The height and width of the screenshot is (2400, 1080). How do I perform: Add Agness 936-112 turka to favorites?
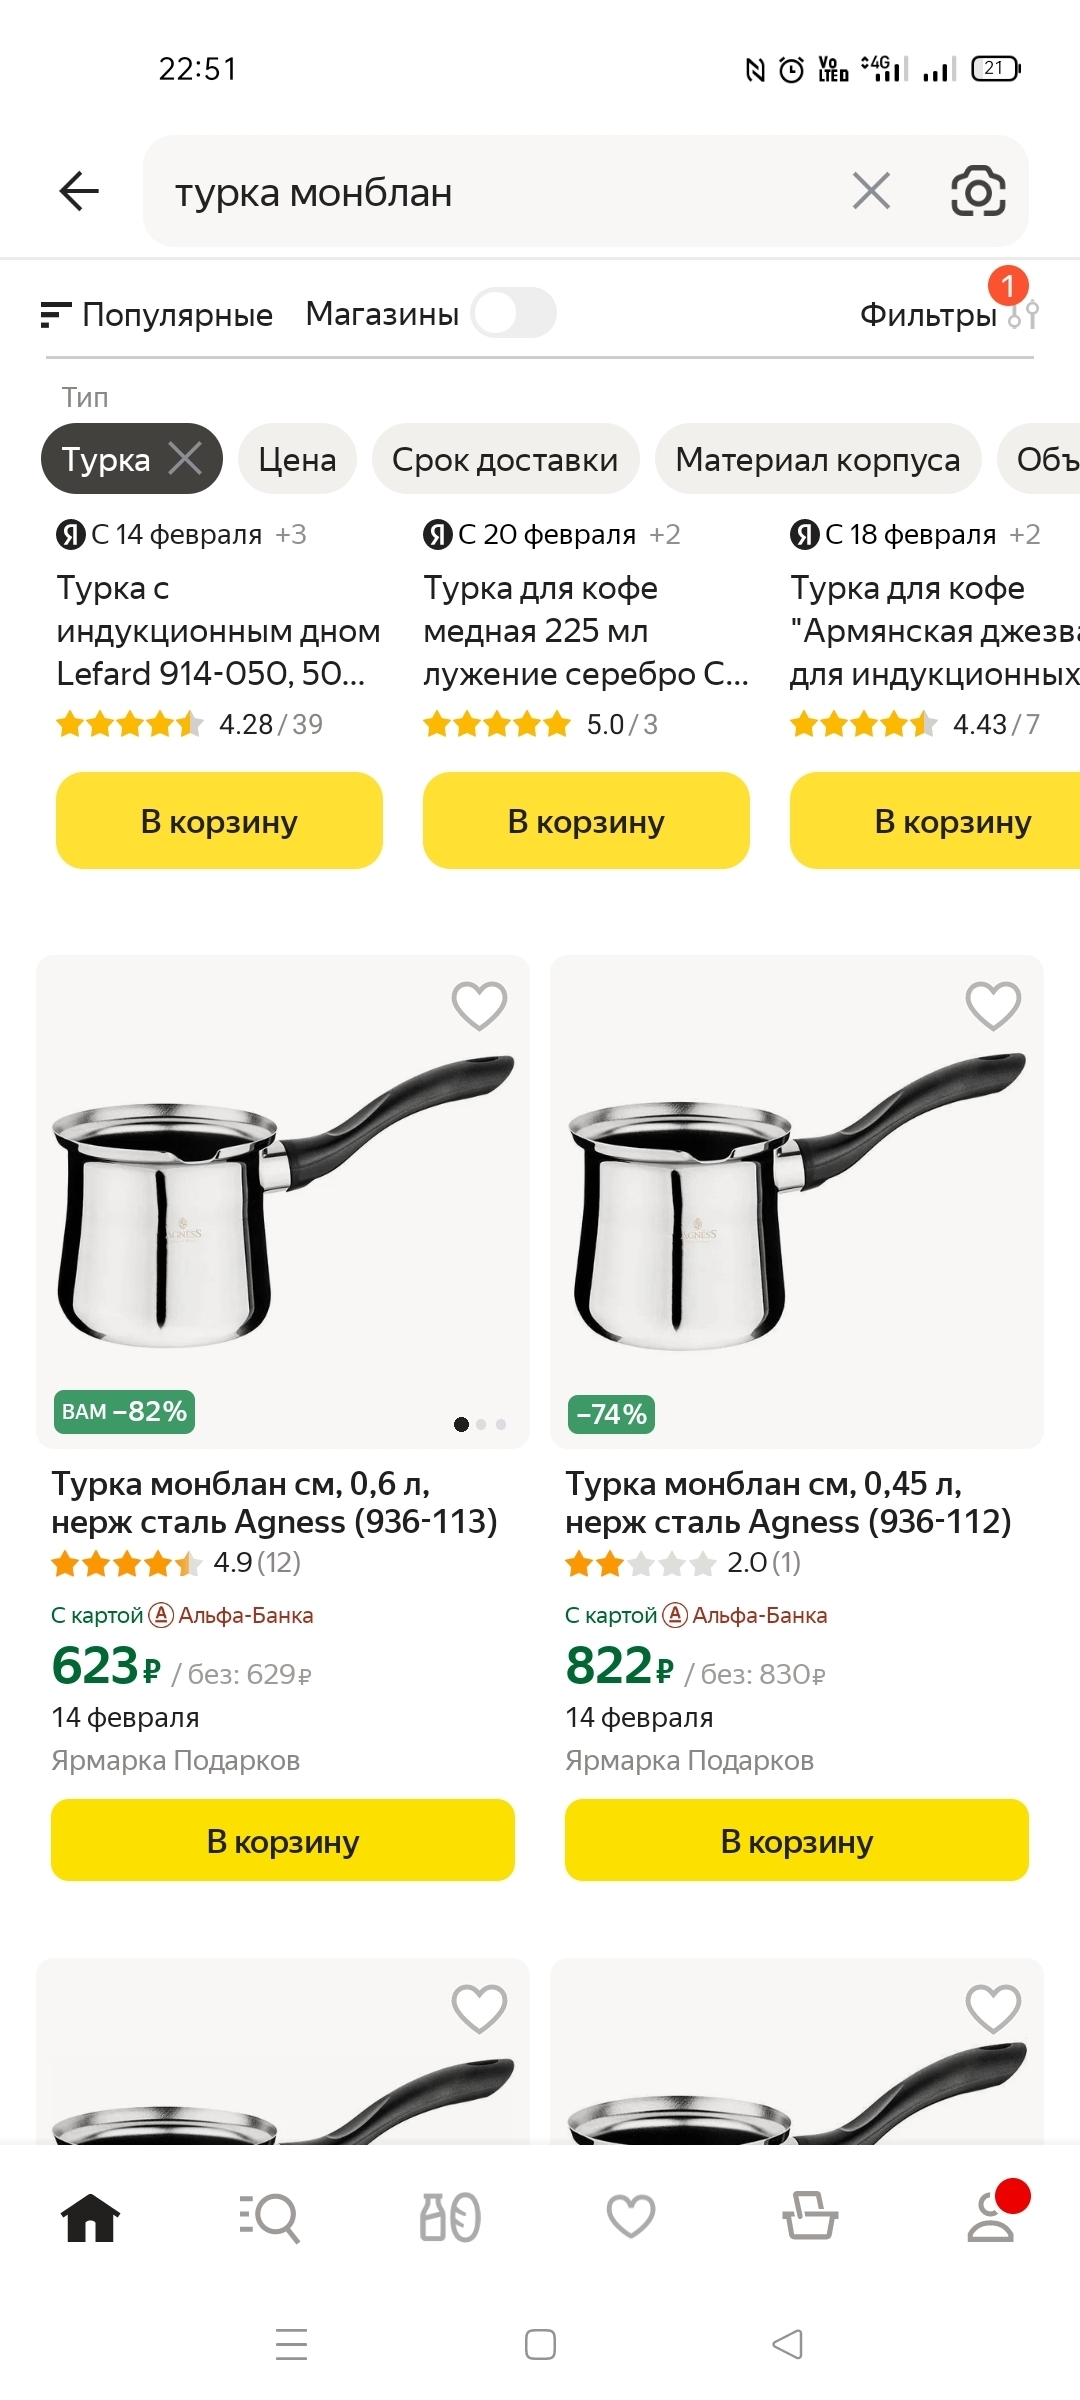tap(993, 1006)
